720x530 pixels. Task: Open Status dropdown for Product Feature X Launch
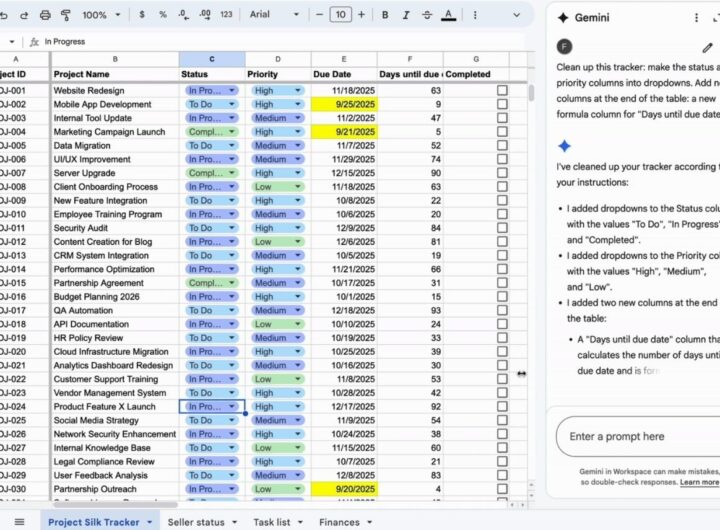(232, 406)
